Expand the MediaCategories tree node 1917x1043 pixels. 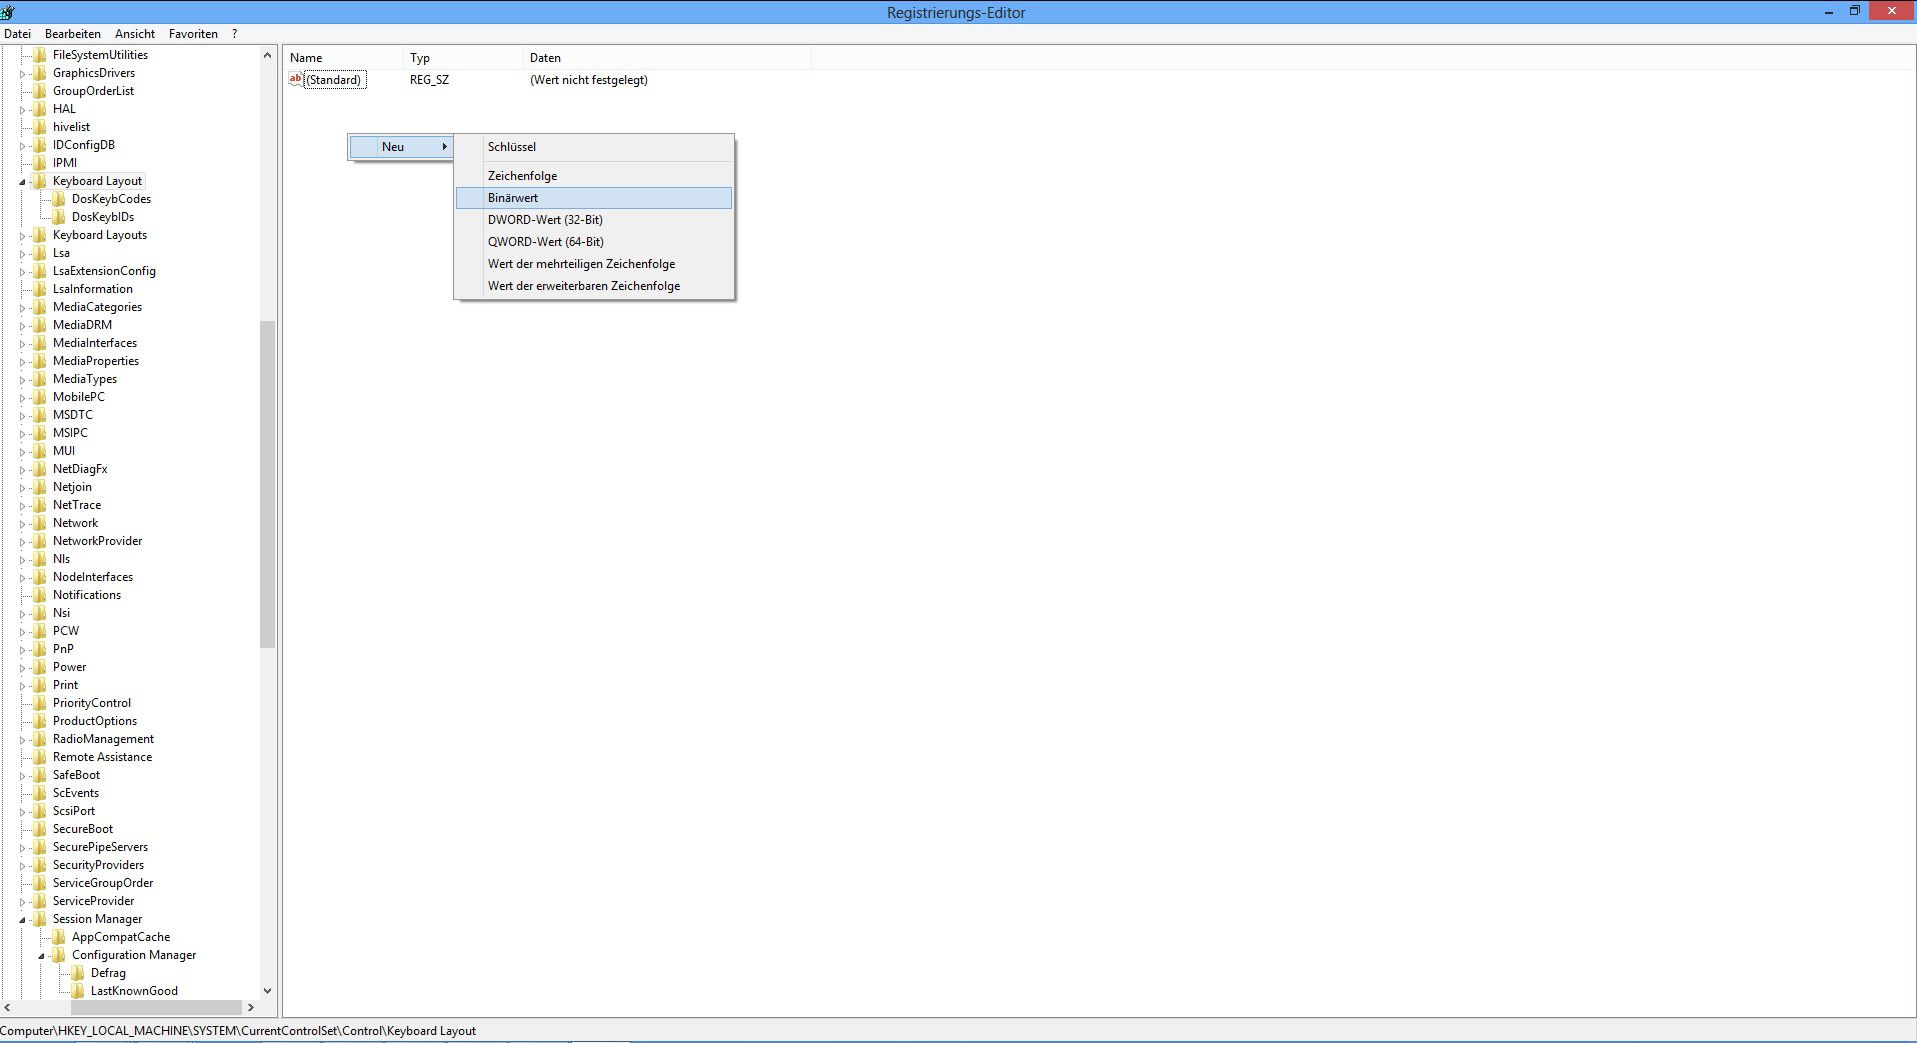pos(22,308)
